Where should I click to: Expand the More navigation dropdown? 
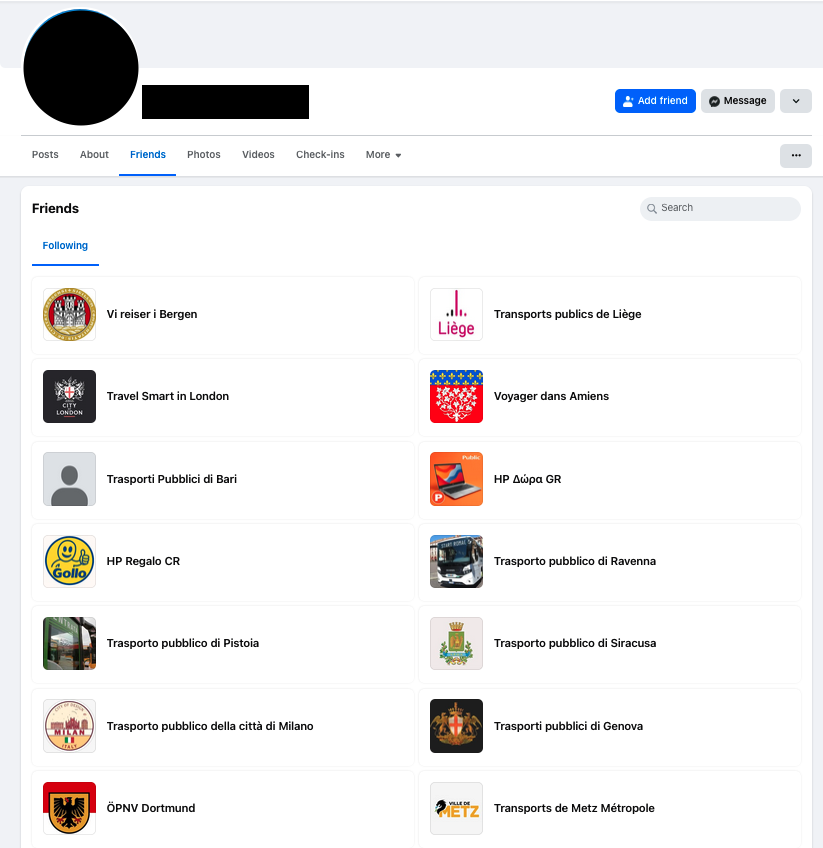(x=383, y=155)
